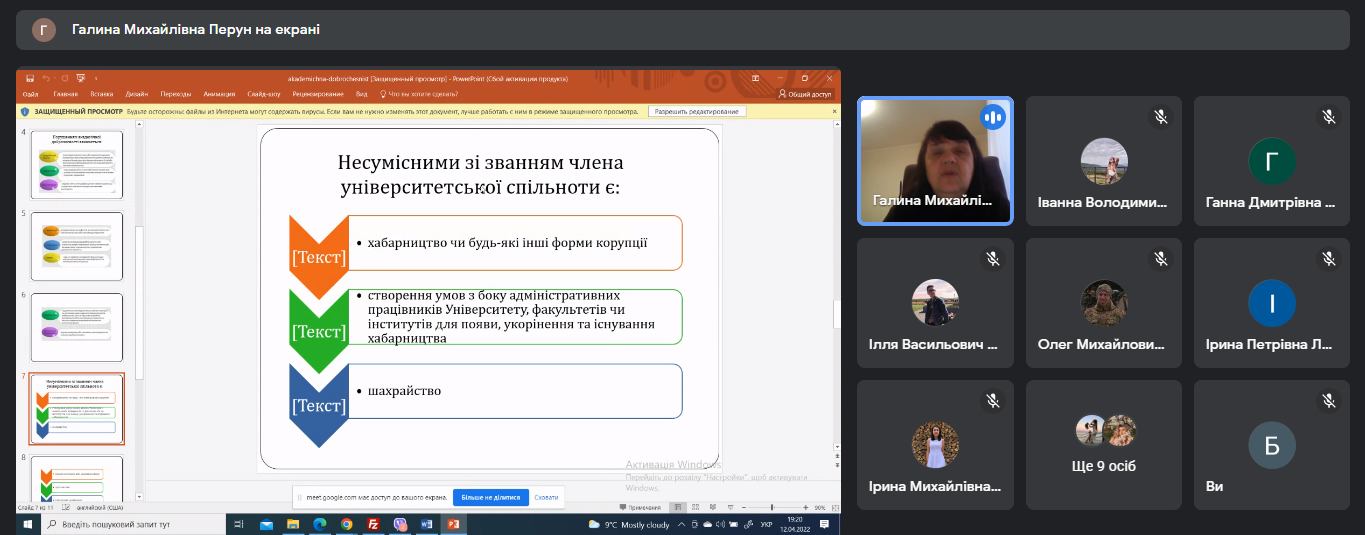The height and width of the screenshot is (535, 1365).
Task: Click the Галина Михайлівна video tile
Action: click(x=935, y=160)
